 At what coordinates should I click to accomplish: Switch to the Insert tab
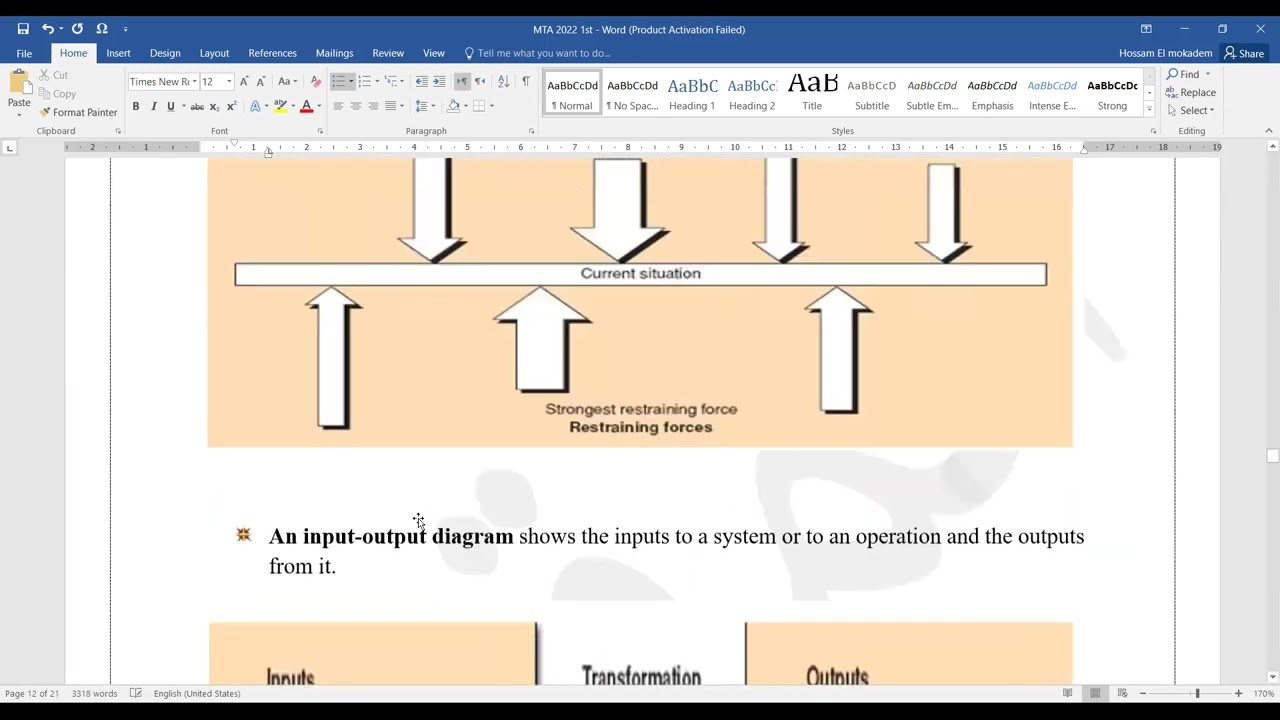[x=118, y=53]
